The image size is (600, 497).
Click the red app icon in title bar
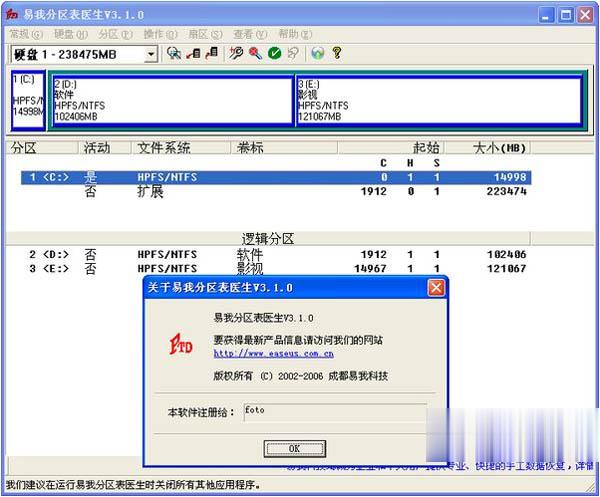(x=12, y=15)
